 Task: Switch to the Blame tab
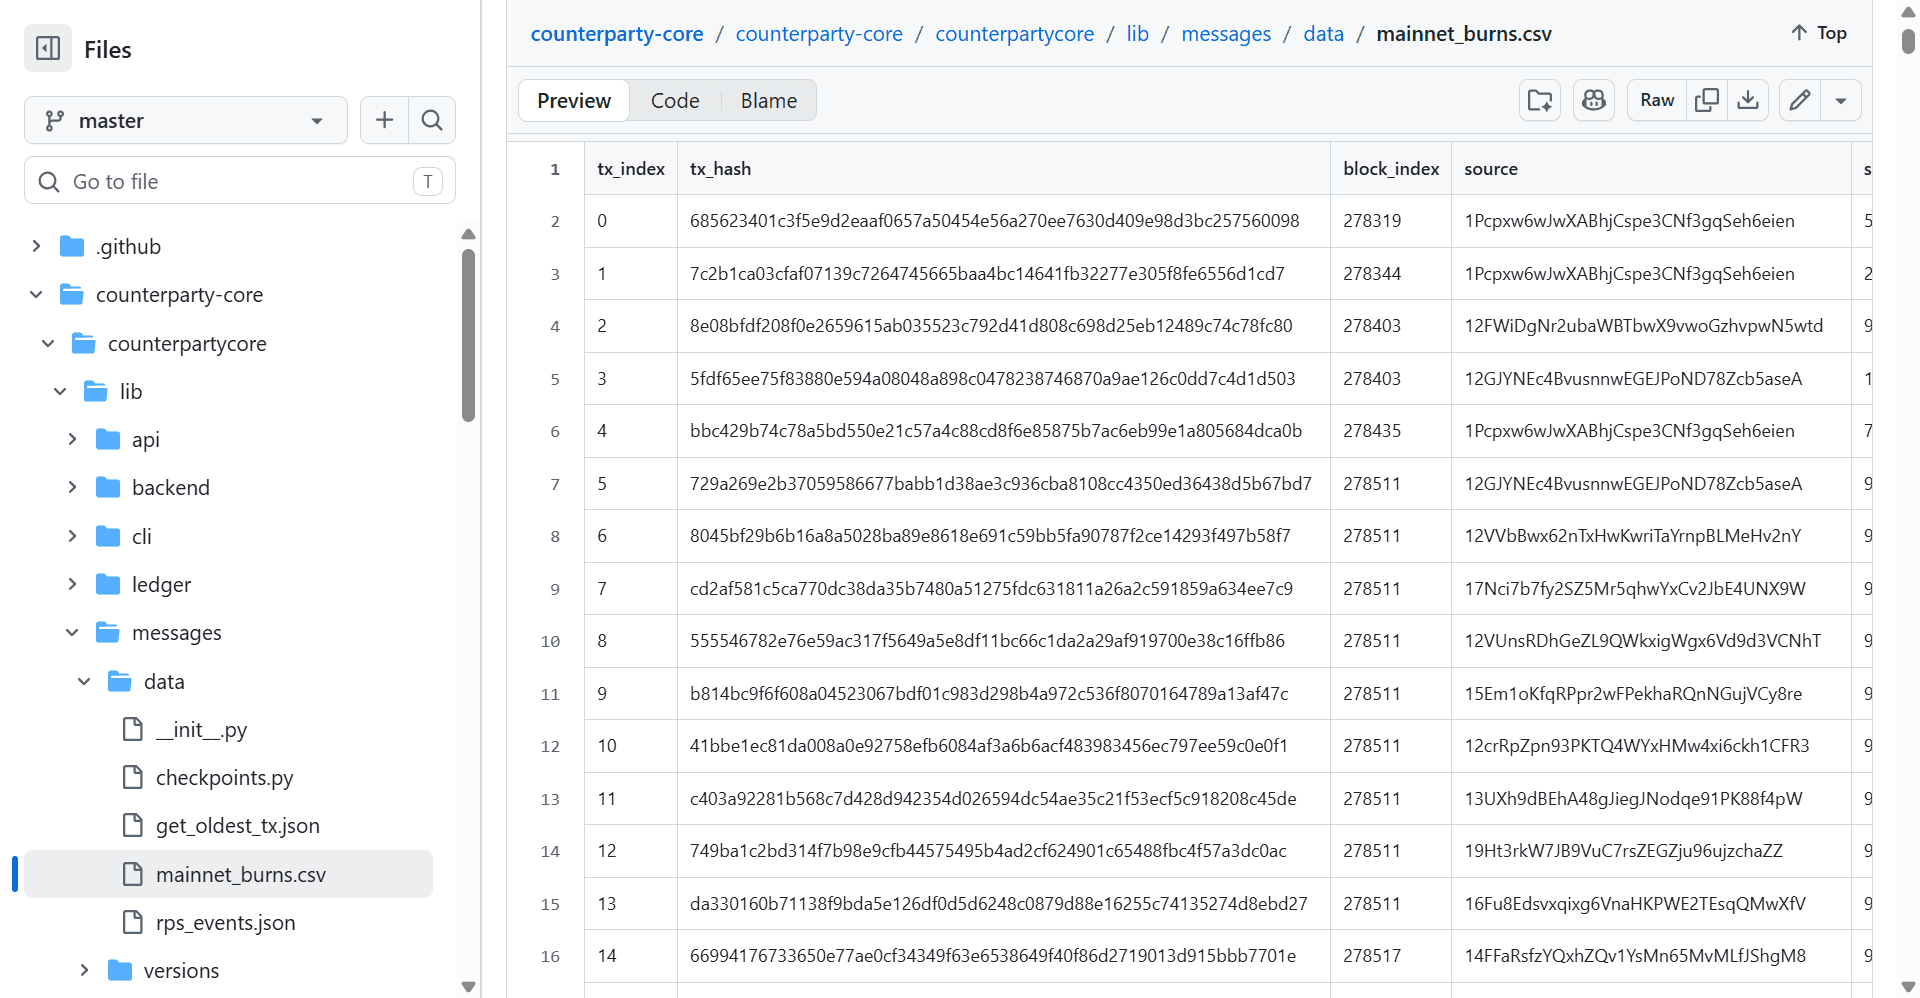[768, 100]
